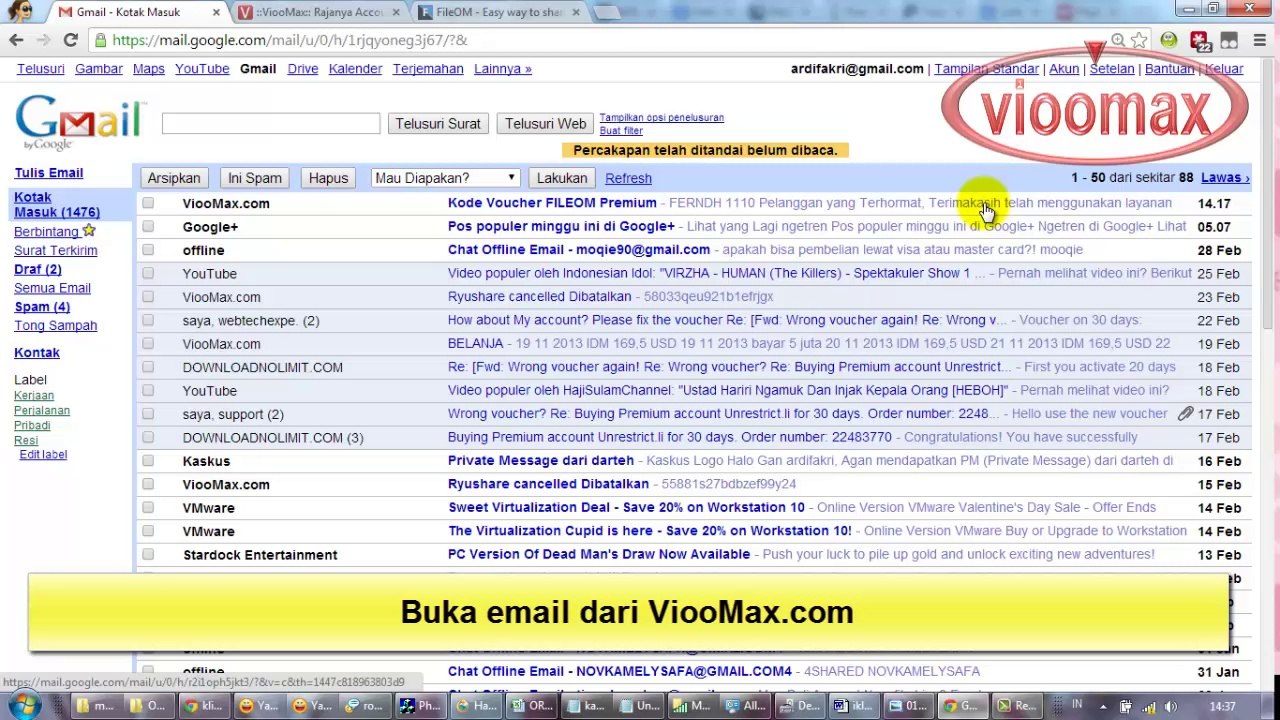The width and height of the screenshot is (1280, 720).
Task: Click the Gmail logo
Action: pyautogui.click(x=80, y=122)
